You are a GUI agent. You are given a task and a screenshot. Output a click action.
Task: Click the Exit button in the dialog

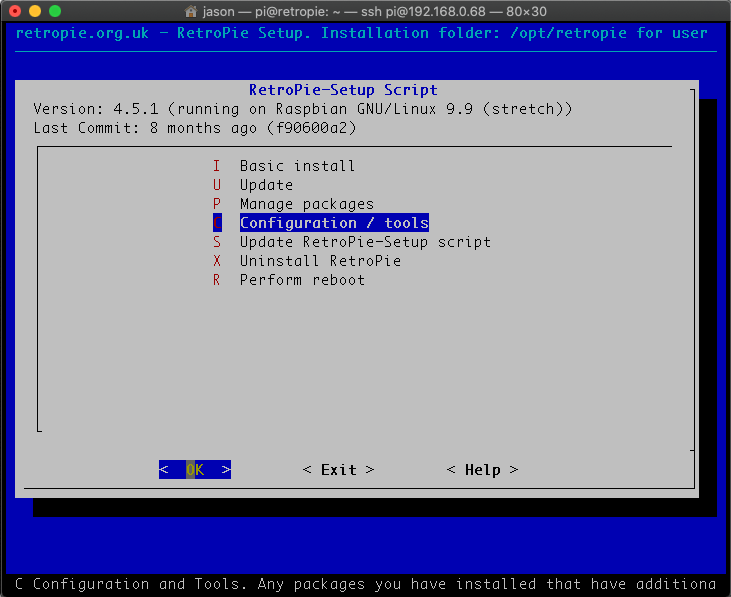(x=338, y=470)
